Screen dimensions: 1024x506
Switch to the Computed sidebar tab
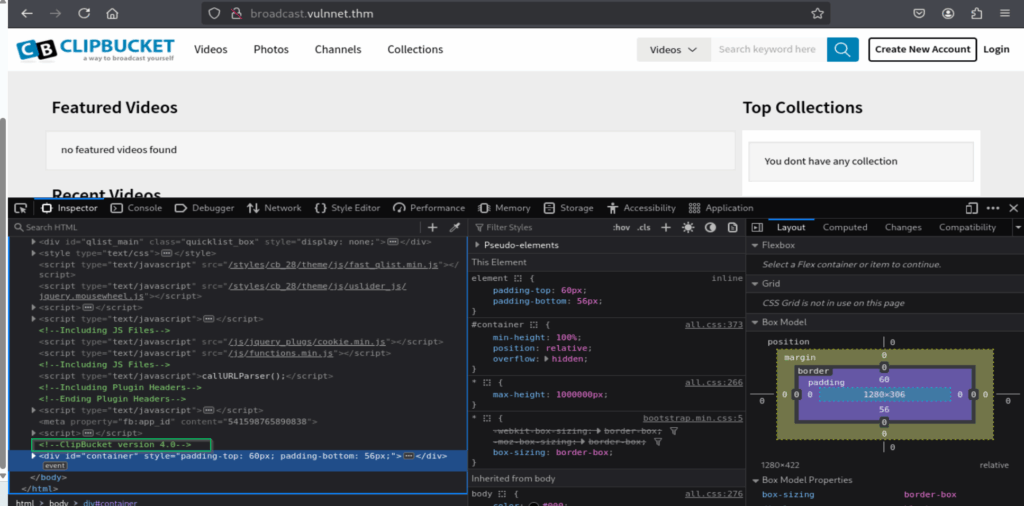845,227
